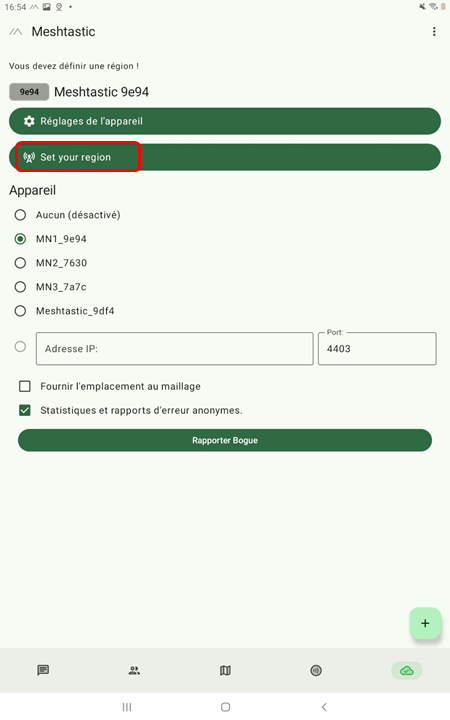This screenshot has width=450, height=720.
Task: Focus the Adresse IP input field
Action: (x=174, y=349)
